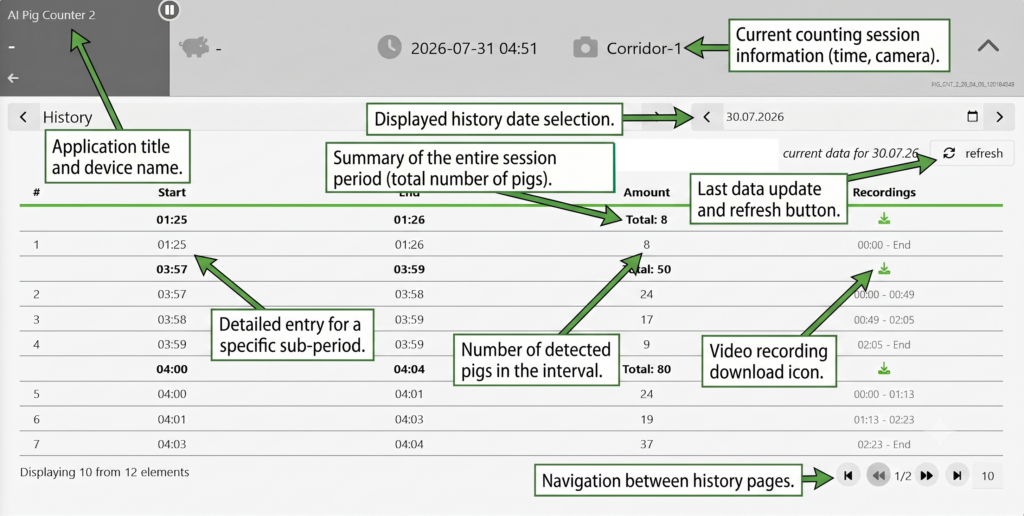Image resolution: width=1024 pixels, height=516 pixels.
Task: Select recording segment 02:05 - End
Action: (x=884, y=344)
